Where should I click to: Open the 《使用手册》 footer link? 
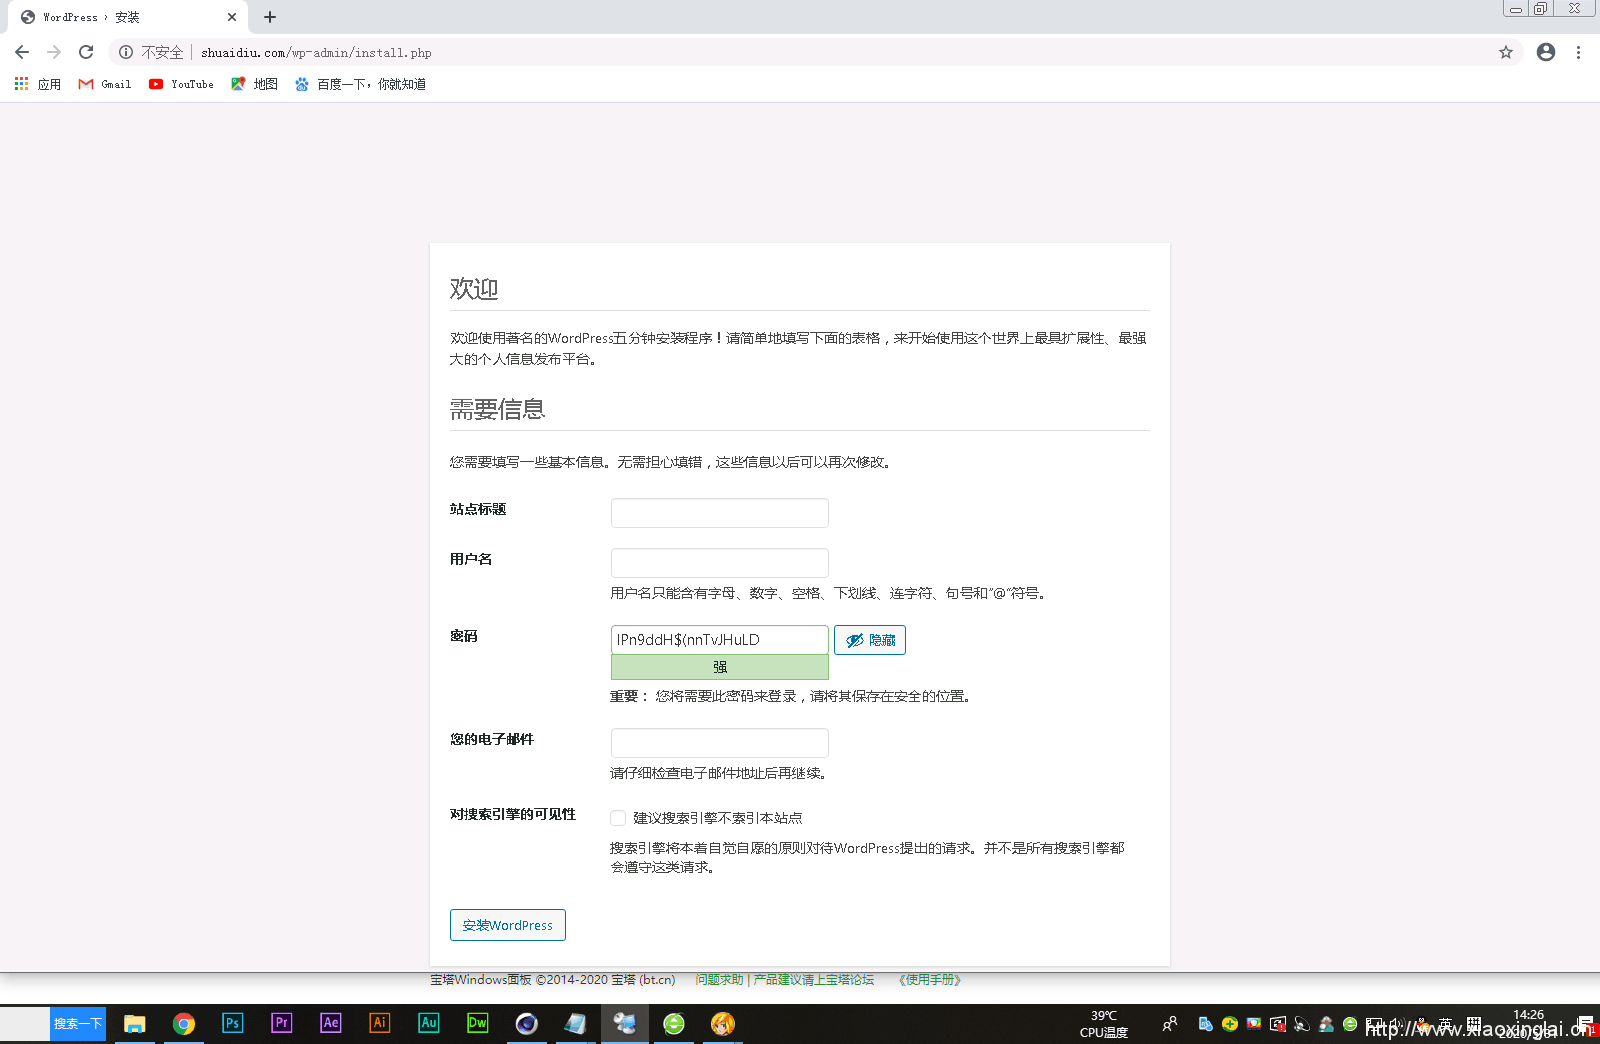tap(930, 980)
